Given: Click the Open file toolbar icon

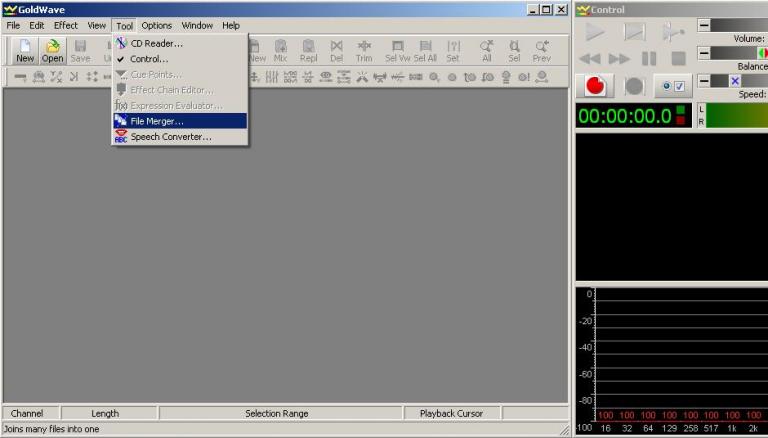Looking at the screenshot, I should tap(52, 51).
